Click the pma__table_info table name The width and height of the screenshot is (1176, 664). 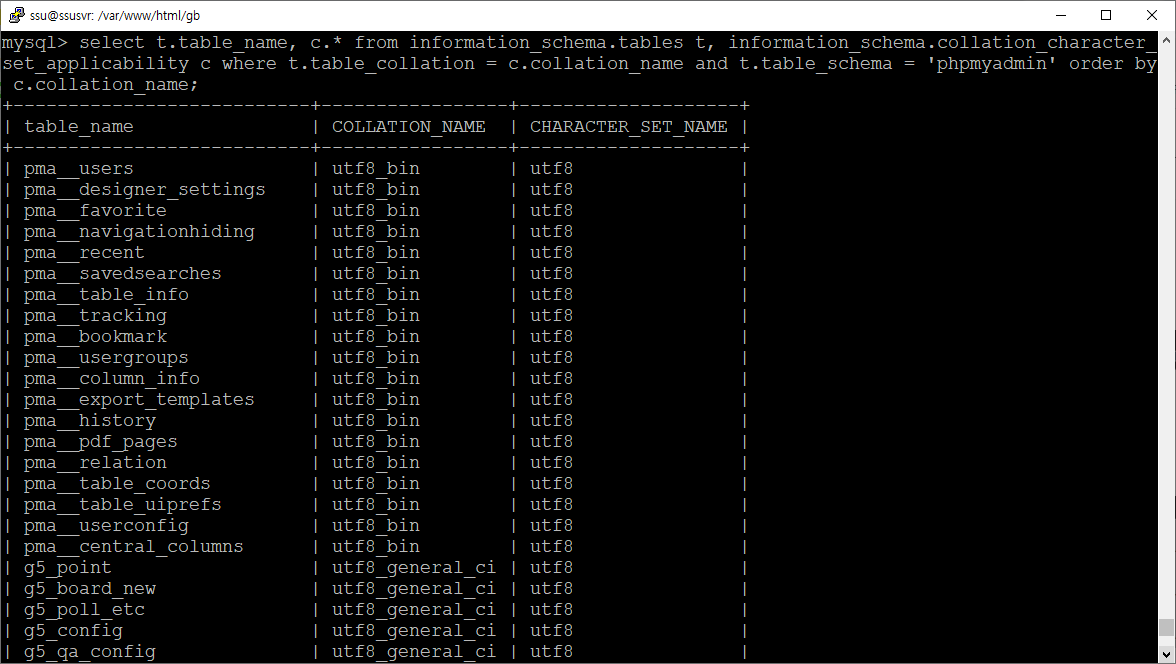[x=106, y=295]
